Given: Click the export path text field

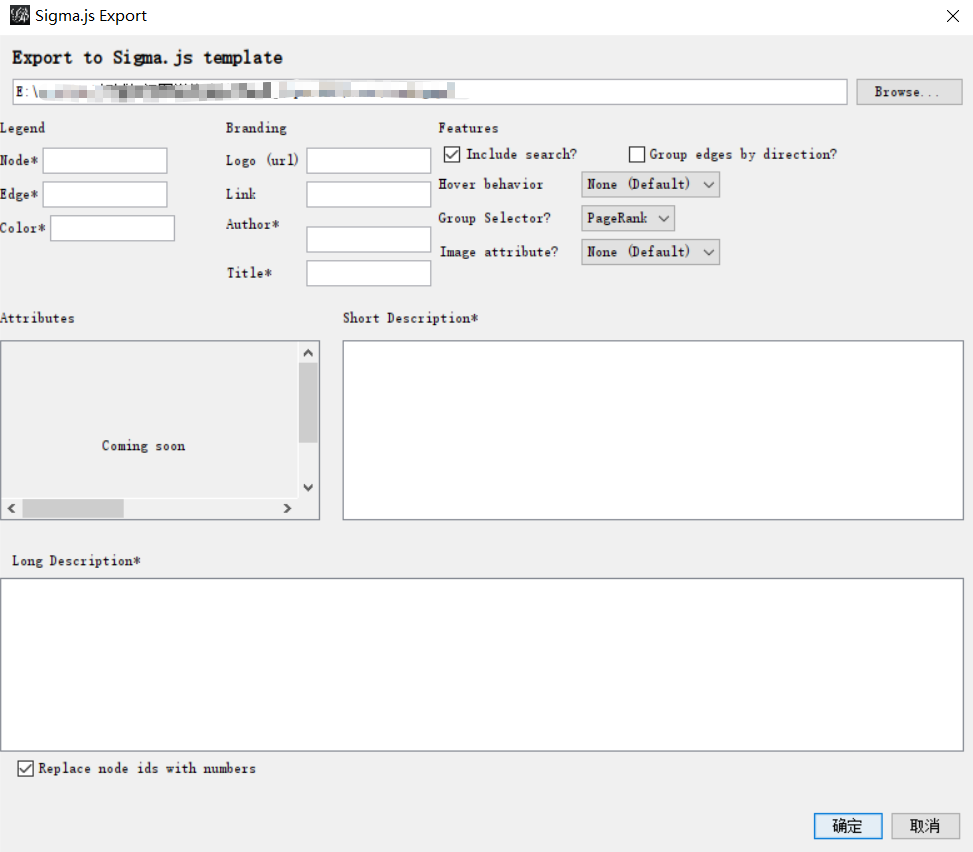Looking at the screenshot, I should point(429,92).
